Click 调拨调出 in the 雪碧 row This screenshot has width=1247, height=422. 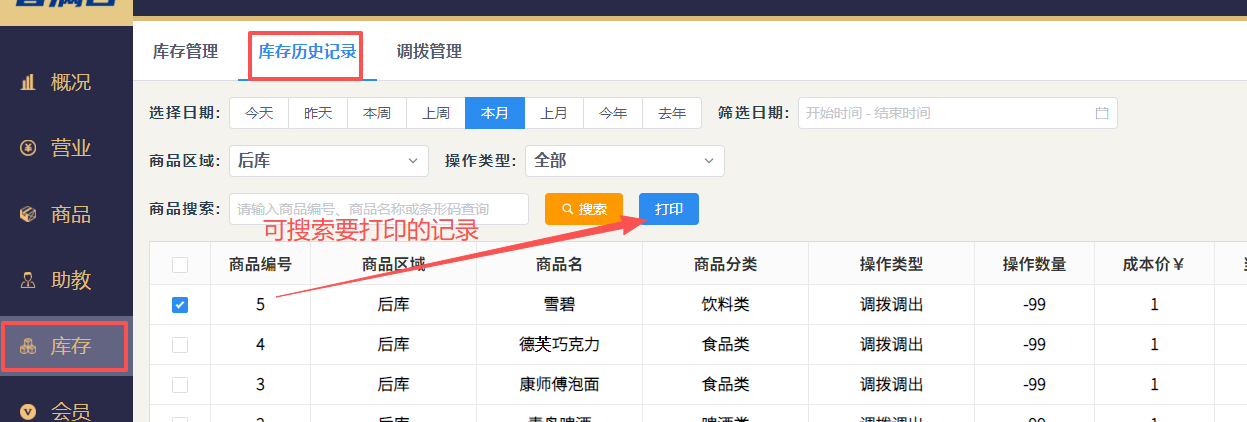coord(891,305)
